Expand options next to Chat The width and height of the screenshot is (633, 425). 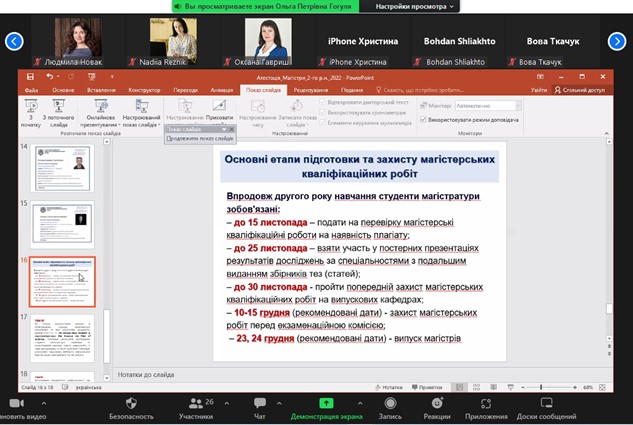pos(279,403)
